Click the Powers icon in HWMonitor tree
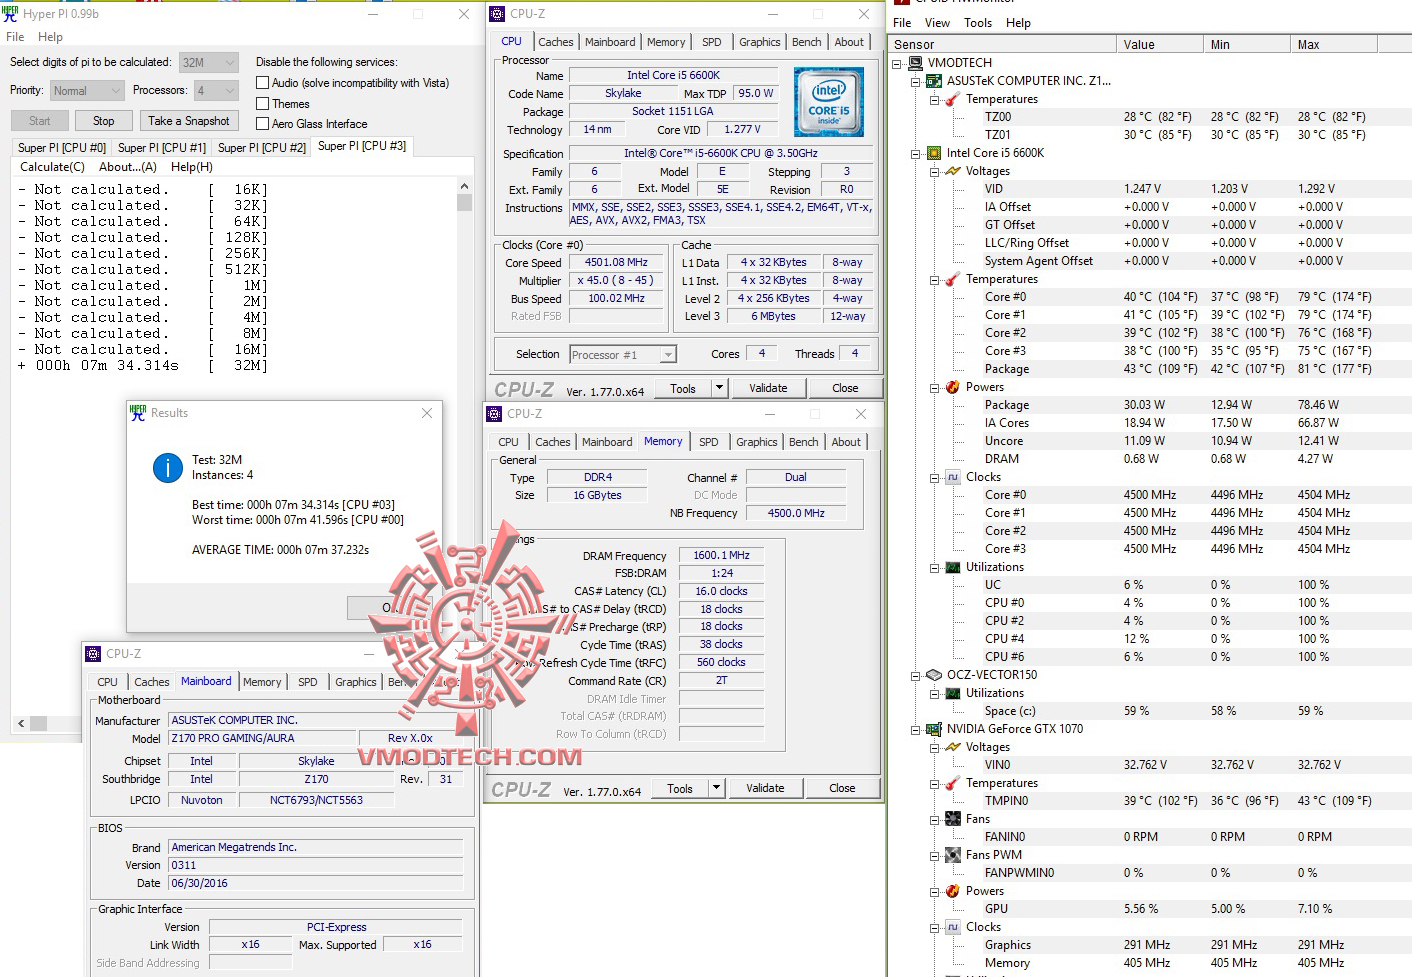 coord(951,387)
